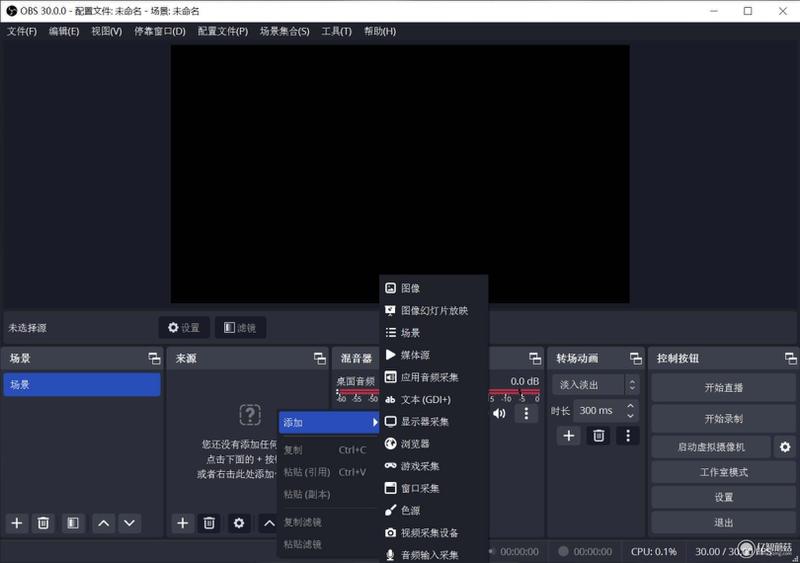Choose 窗口采集 from add submenu
The image size is (800, 563).
[433, 488]
